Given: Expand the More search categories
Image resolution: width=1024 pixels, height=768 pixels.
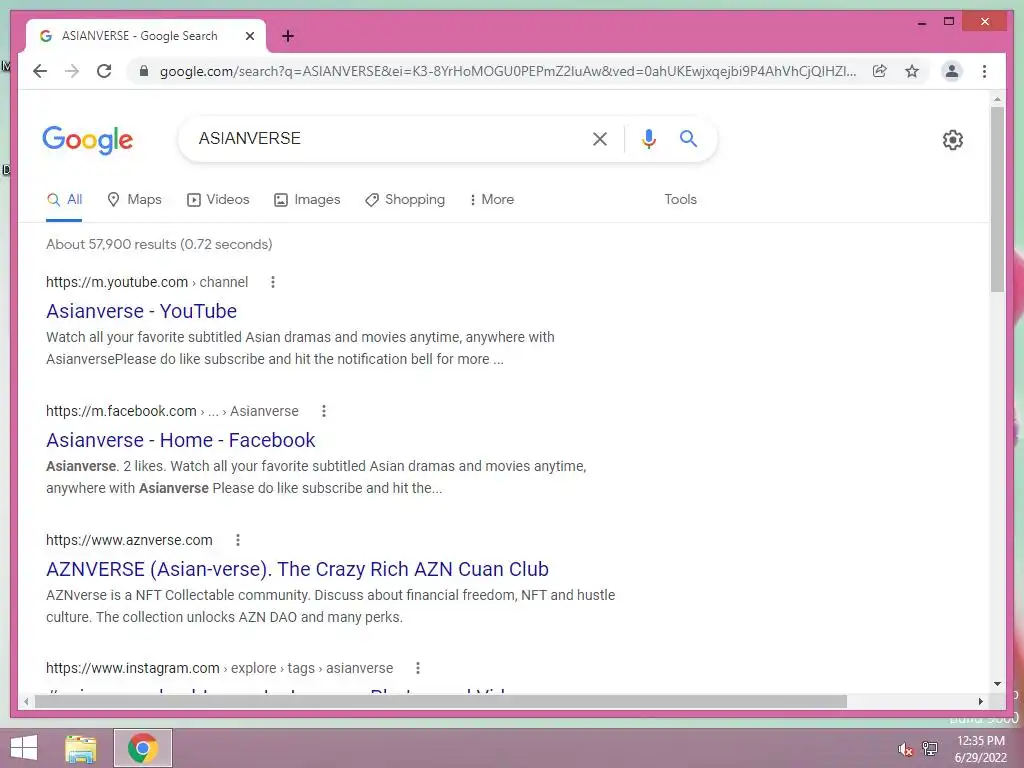Looking at the screenshot, I should tap(492, 200).
